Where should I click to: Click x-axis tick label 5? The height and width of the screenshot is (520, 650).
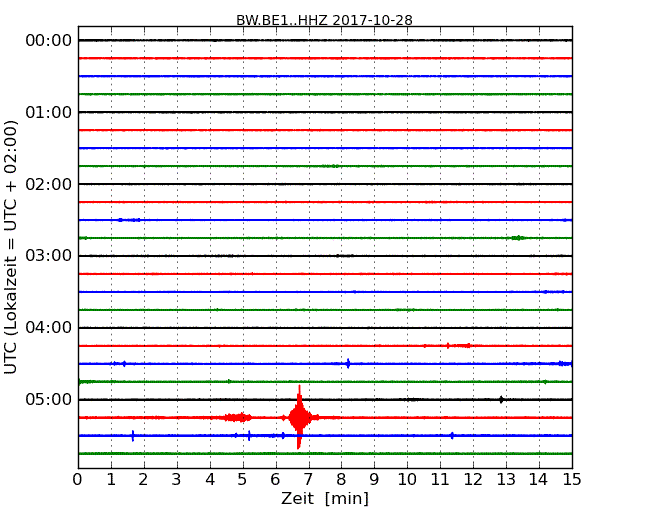242,479
